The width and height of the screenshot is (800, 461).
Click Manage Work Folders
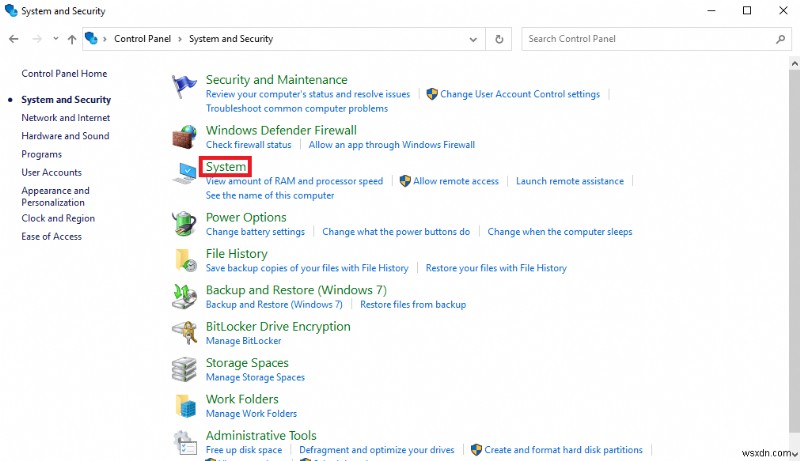pyautogui.click(x=251, y=414)
